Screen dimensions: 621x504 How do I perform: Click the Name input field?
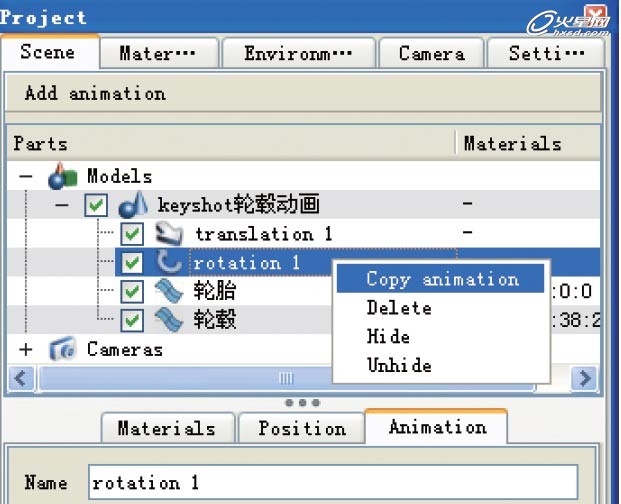point(333,483)
